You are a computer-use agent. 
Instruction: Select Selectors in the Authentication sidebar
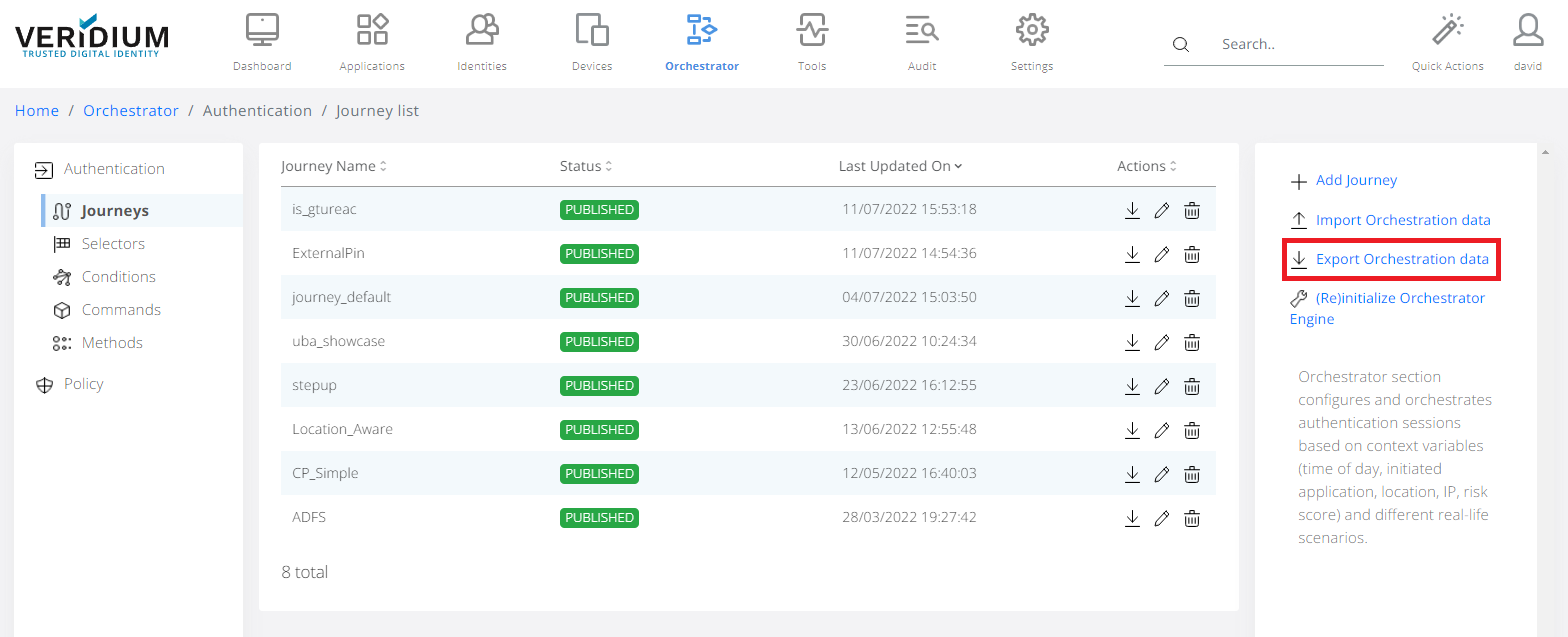tap(113, 244)
